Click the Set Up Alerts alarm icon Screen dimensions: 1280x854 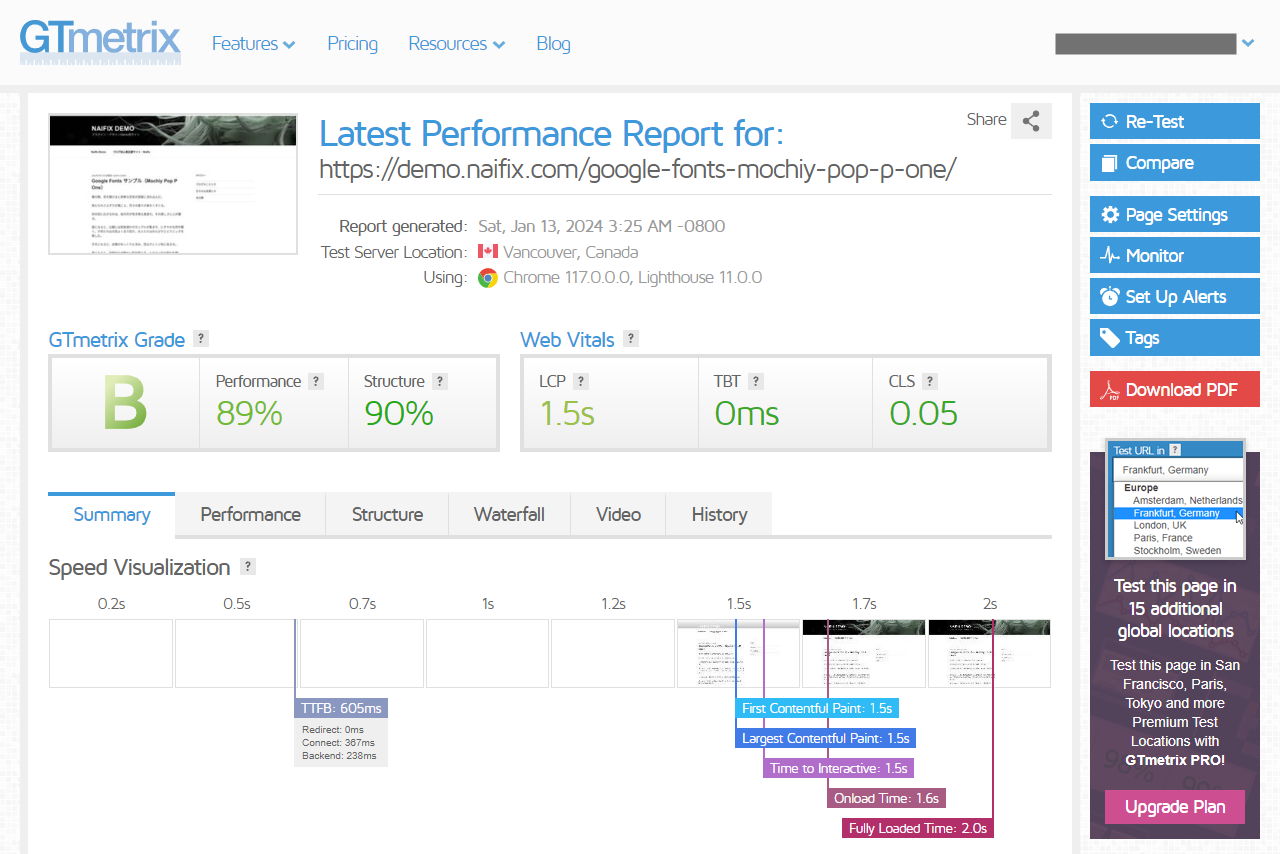coord(1109,296)
